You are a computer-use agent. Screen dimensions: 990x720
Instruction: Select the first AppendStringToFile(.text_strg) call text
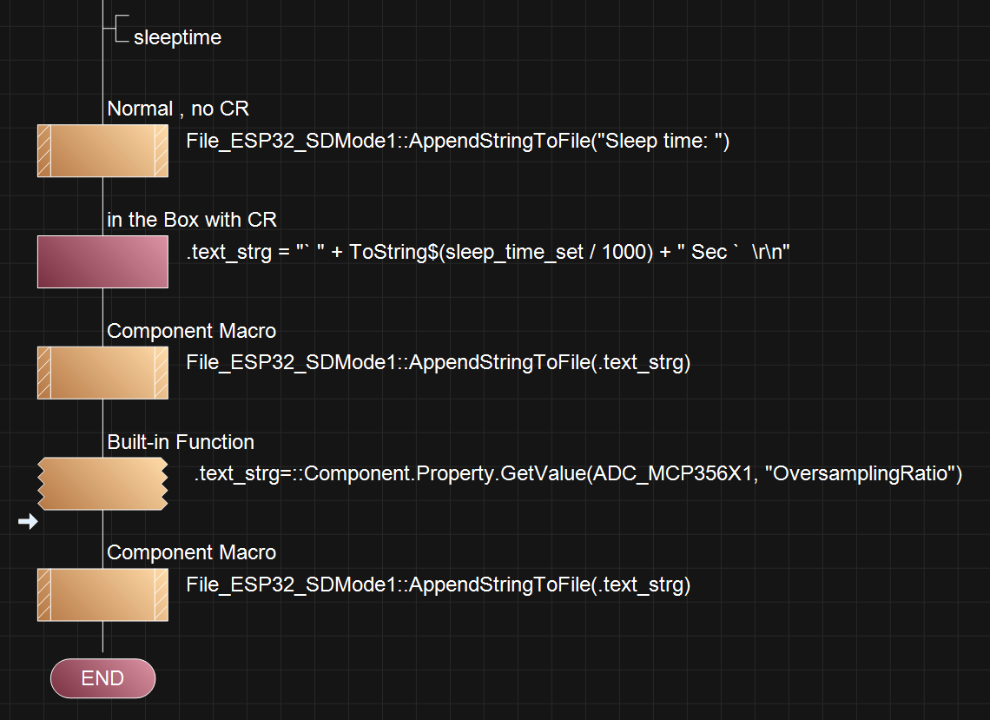click(438, 363)
